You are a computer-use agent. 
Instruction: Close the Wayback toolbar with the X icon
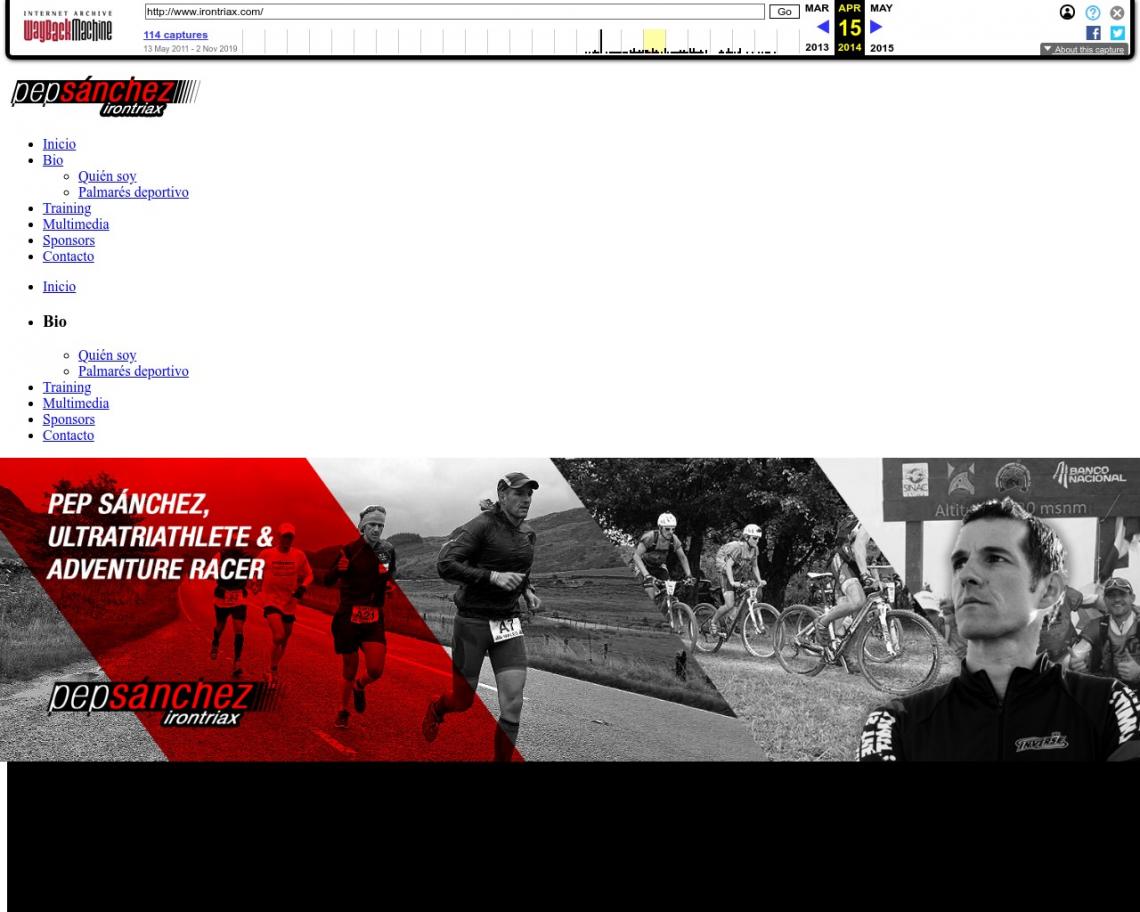[1117, 12]
